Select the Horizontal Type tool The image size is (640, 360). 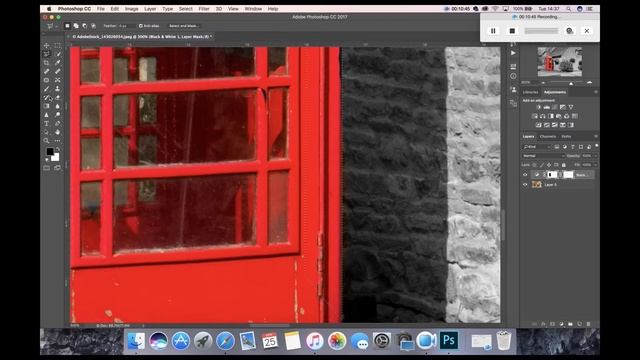pyautogui.click(x=47, y=124)
